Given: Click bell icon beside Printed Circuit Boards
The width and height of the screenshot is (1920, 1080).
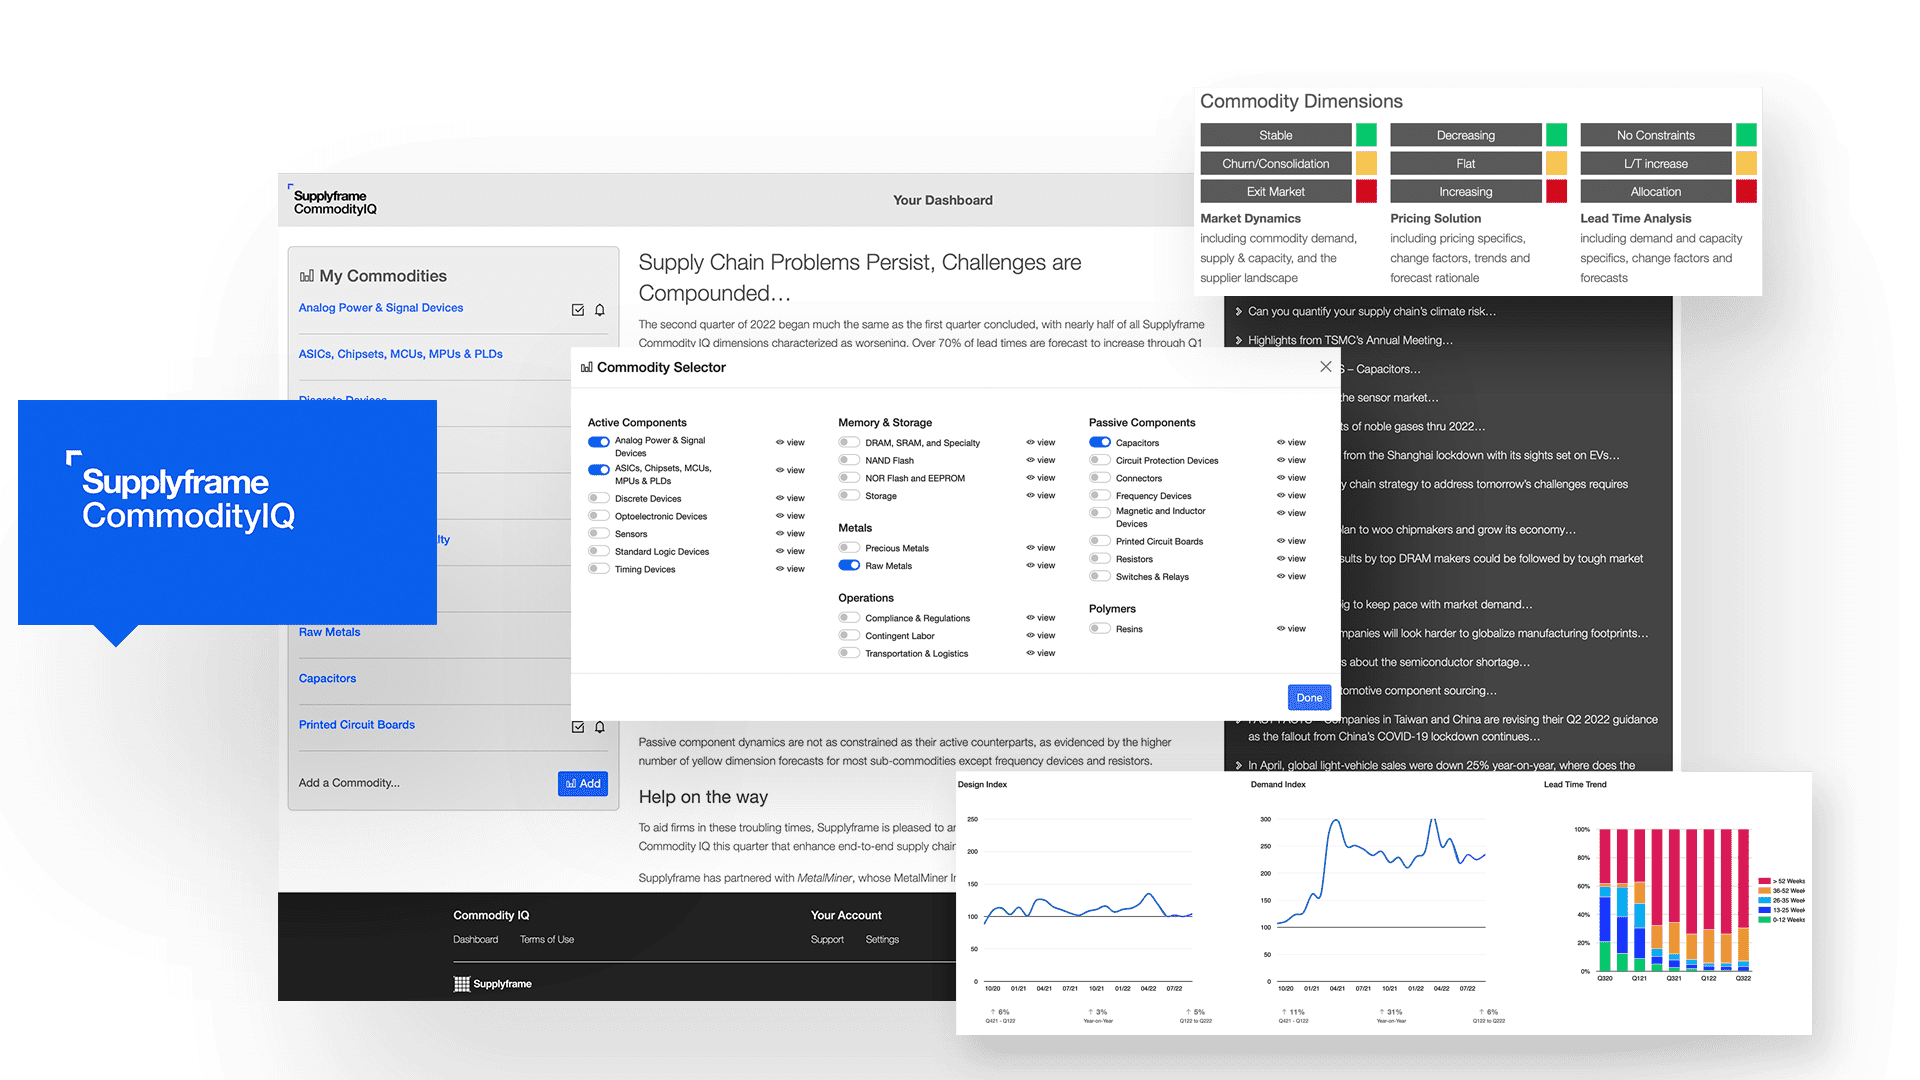Looking at the screenshot, I should (x=600, y=727).
